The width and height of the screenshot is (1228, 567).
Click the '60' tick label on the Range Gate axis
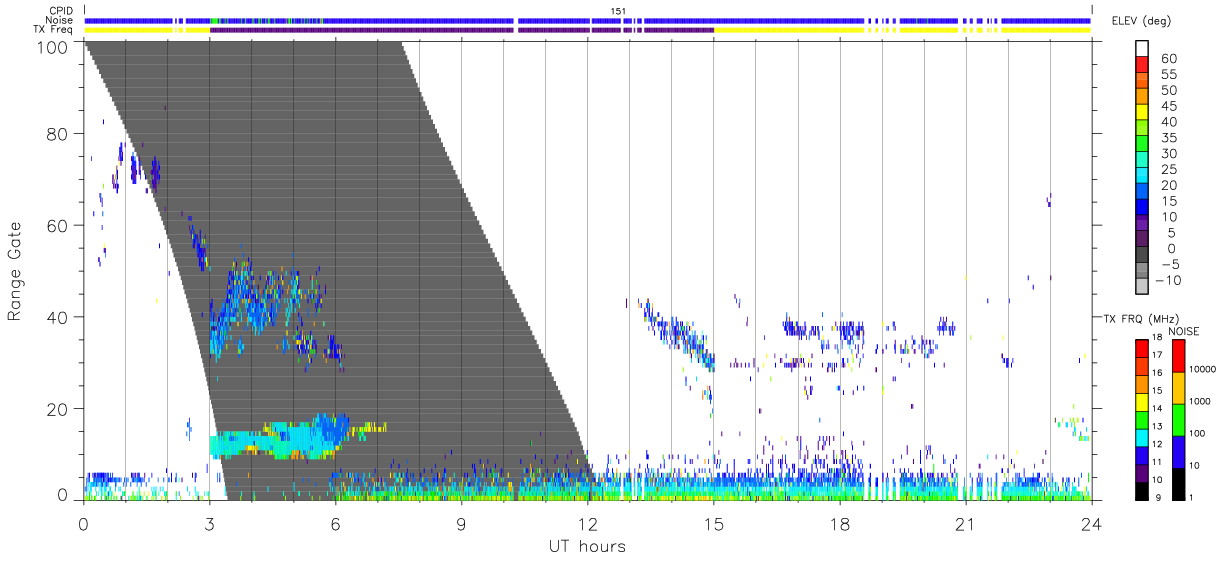[x=58, y=226]
